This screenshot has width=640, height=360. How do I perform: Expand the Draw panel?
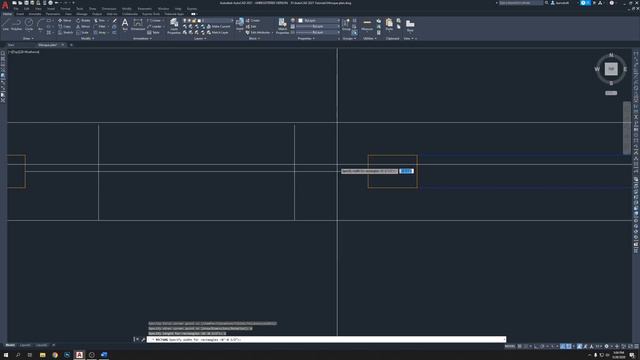(x=28, y=38)
